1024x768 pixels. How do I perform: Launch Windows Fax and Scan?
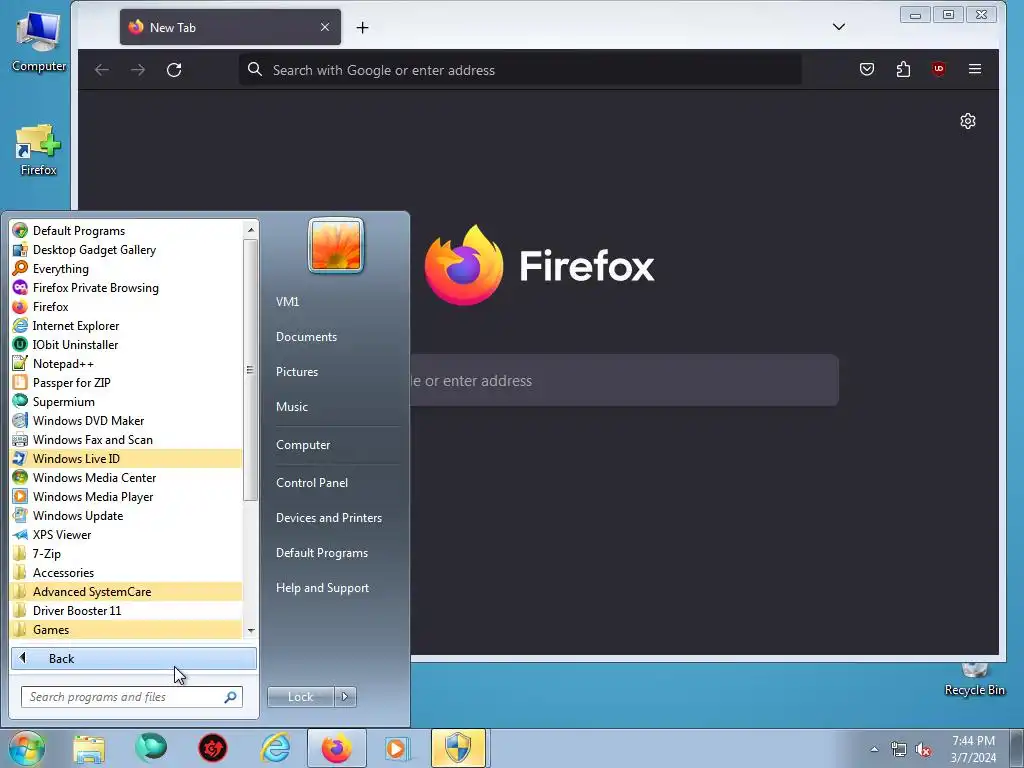[127, 439]
